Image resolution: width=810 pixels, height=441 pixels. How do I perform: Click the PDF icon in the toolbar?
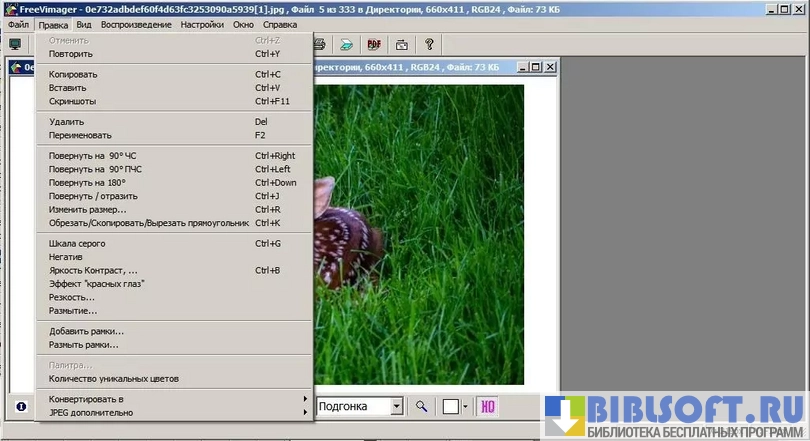[374, 44]
